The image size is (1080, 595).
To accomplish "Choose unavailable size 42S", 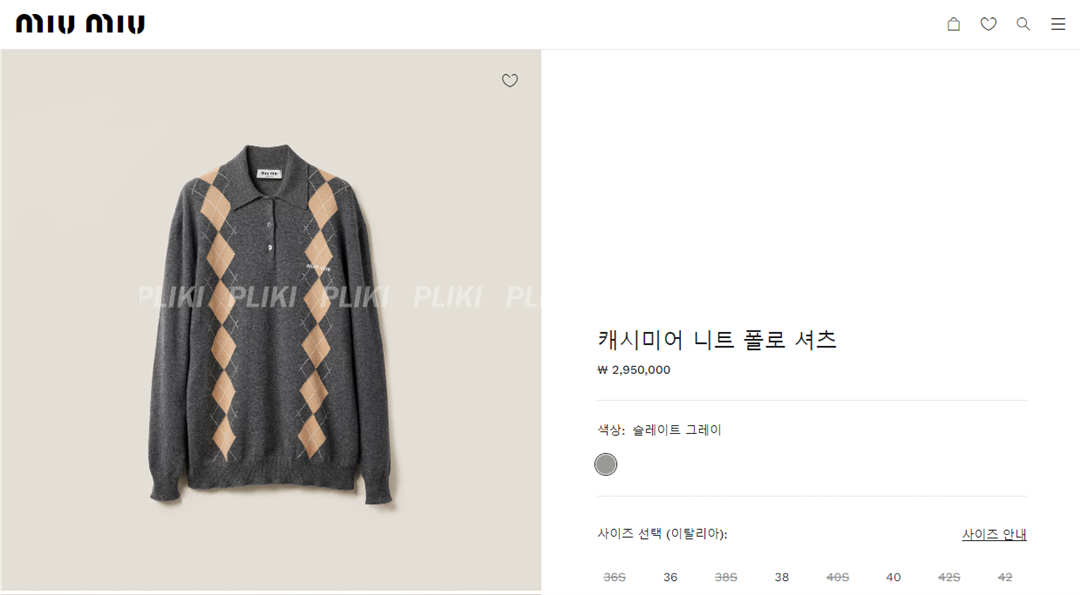I will pos(949,577).
